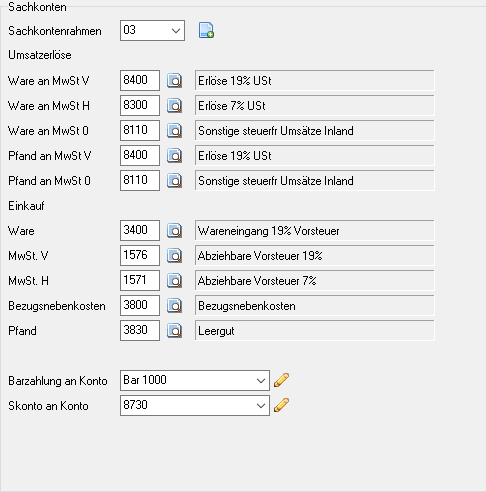Click the Erlöse 7% USt description field

pos(315,105)
